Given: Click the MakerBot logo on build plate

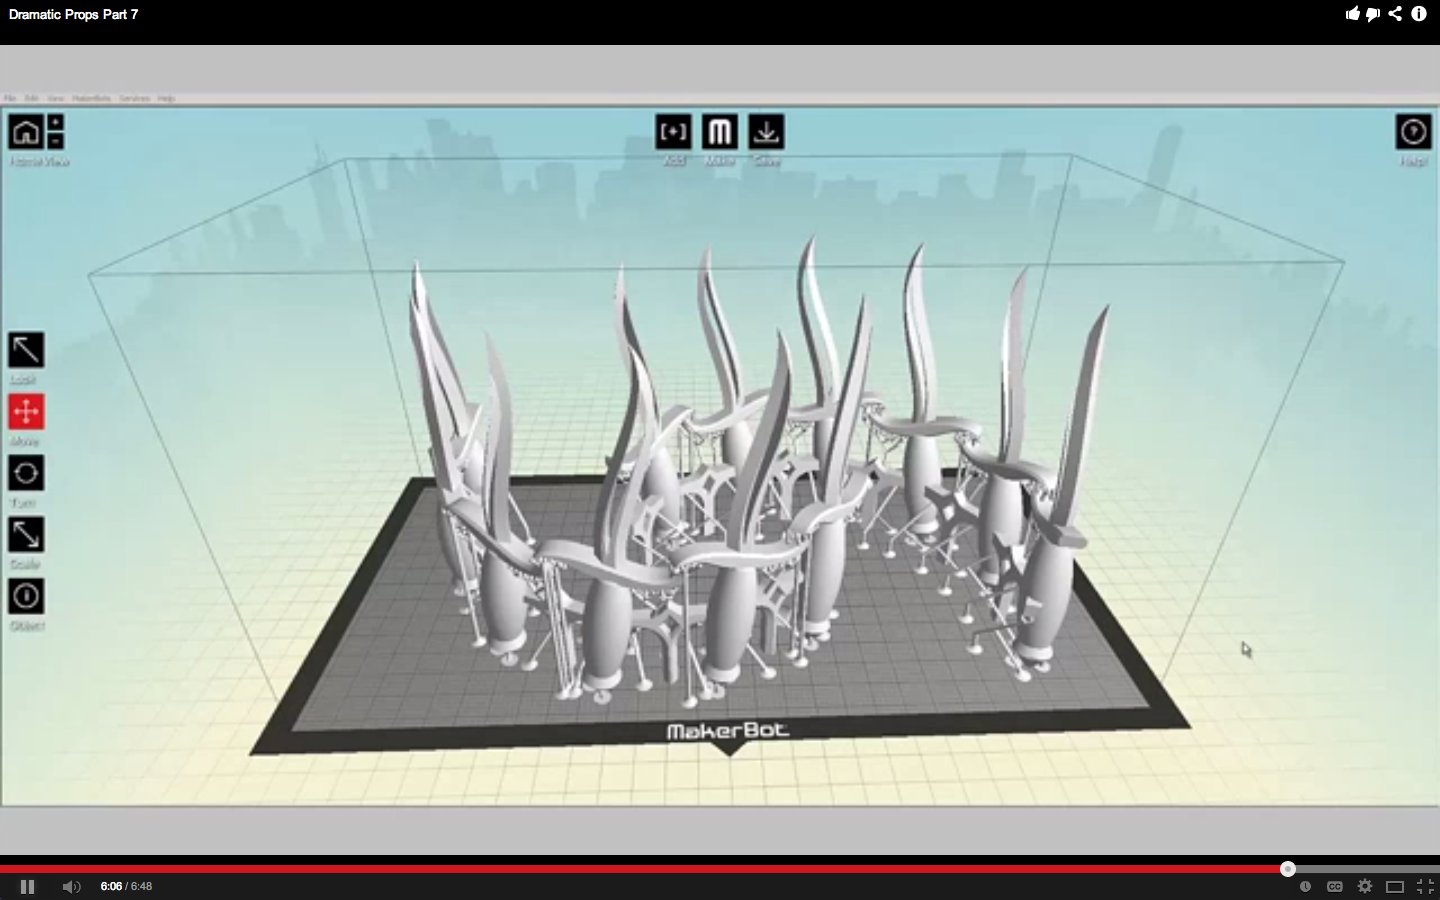Looking at the screenshot, I should pos(728,731).
